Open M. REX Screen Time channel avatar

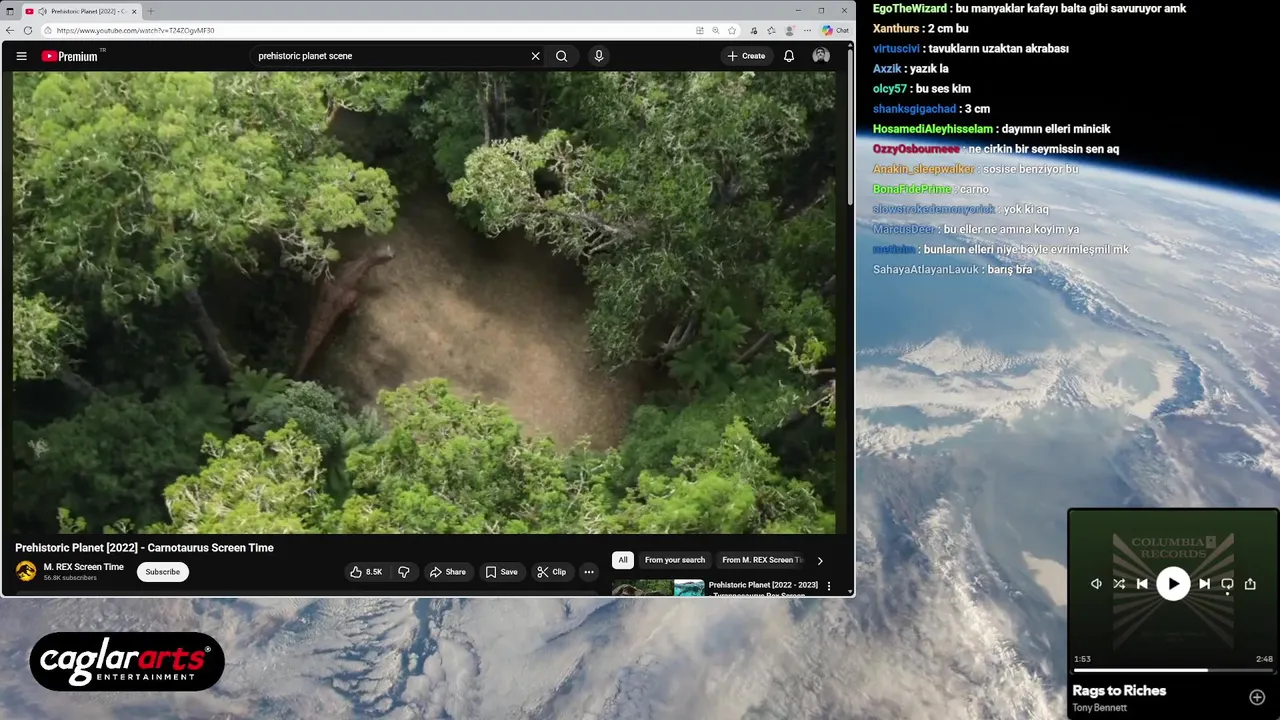coord(26,572)
